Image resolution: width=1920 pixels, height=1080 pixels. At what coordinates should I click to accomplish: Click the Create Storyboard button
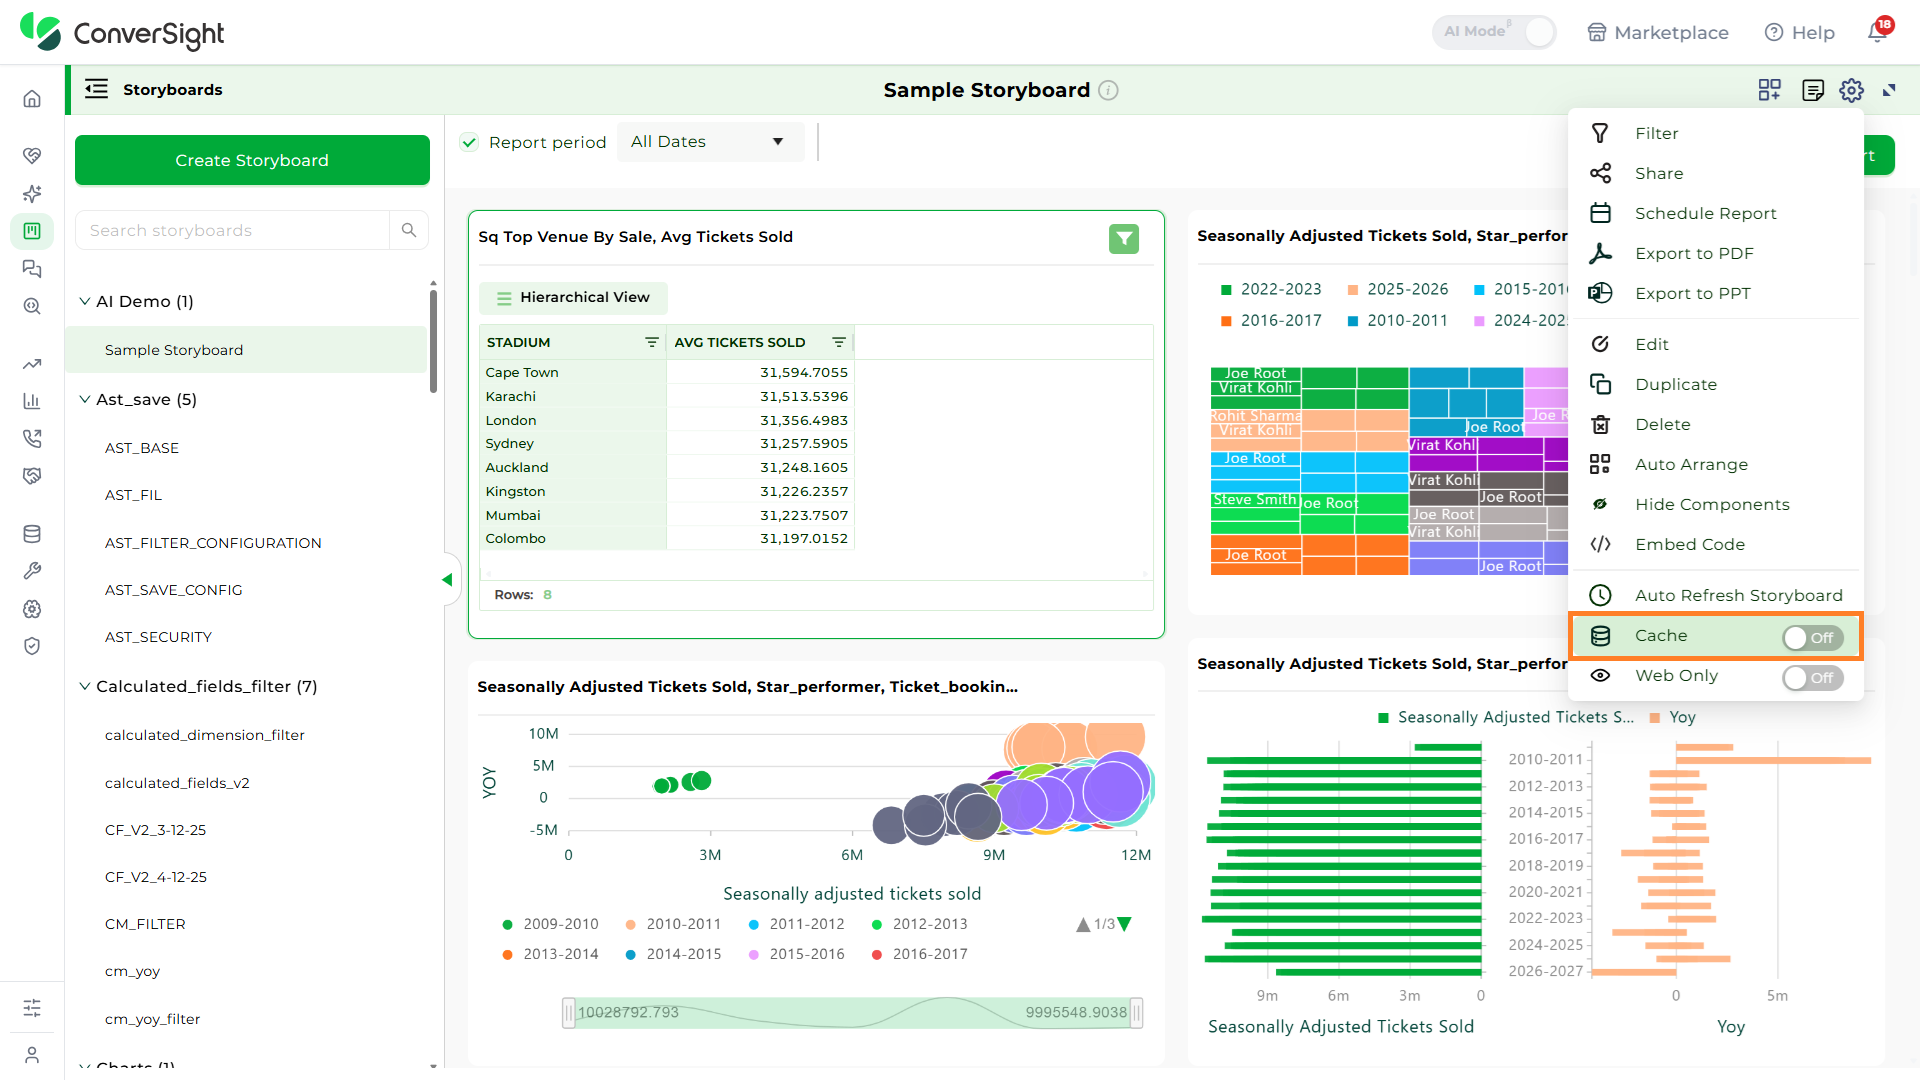point(252,160)
